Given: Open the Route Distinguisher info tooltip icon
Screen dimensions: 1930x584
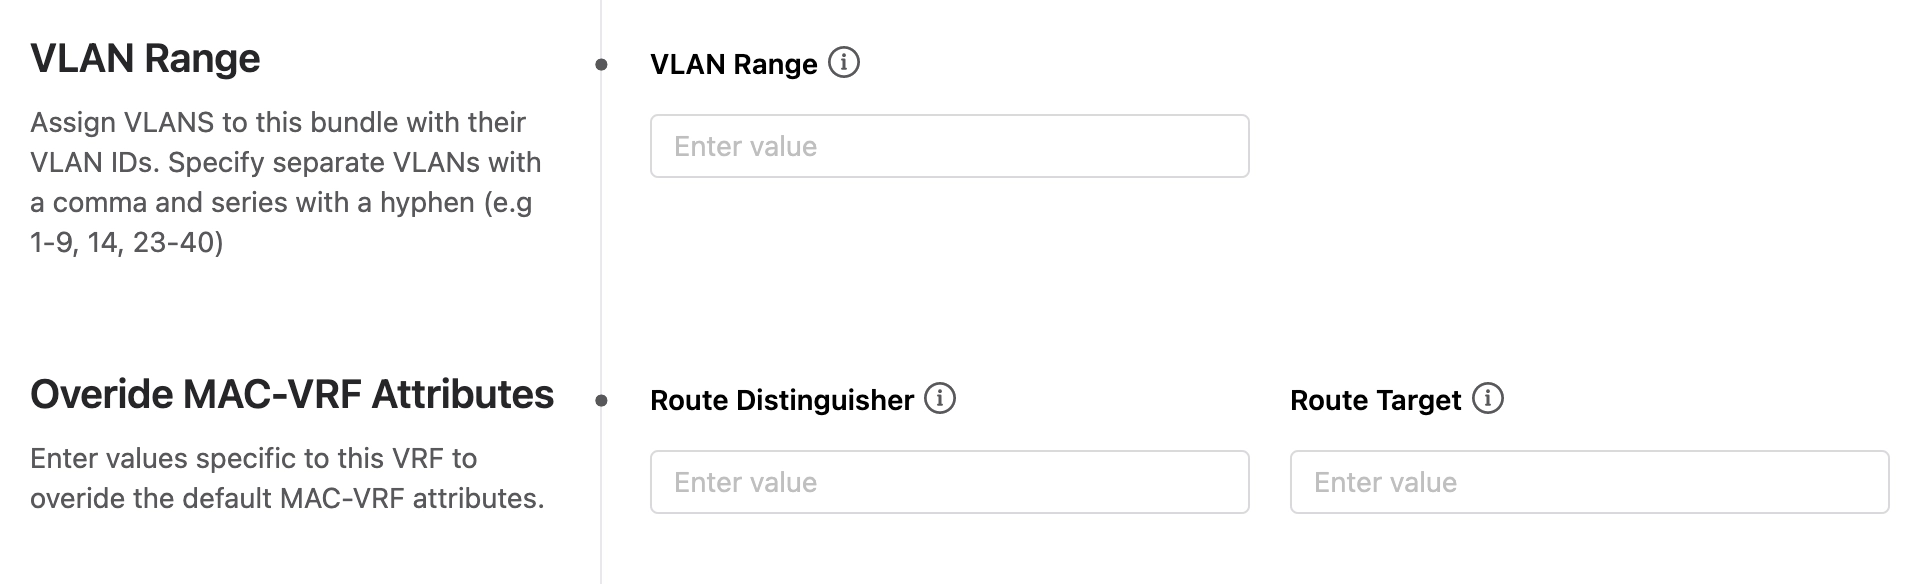Looking at the screenshot, I should pyautogui.click(x=938, y=400).
